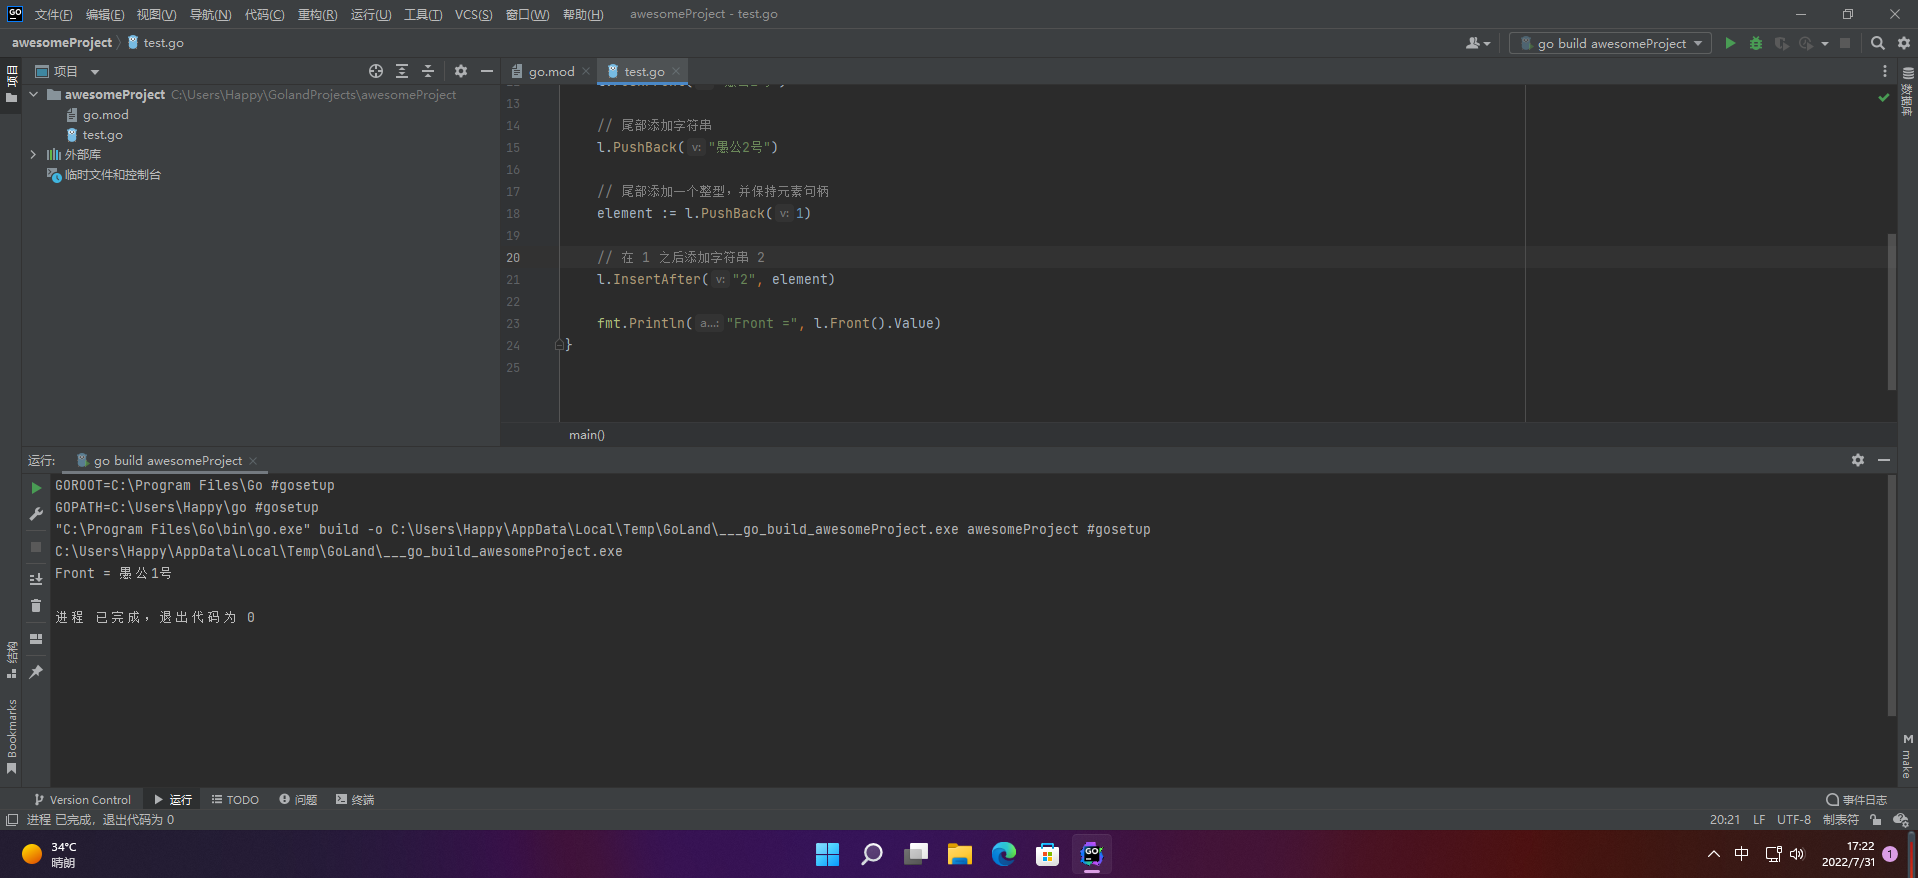Image resolution: width=1918 pixels, height=878 pixels.
Task: Hide the Project tool window
Action: 487,71
